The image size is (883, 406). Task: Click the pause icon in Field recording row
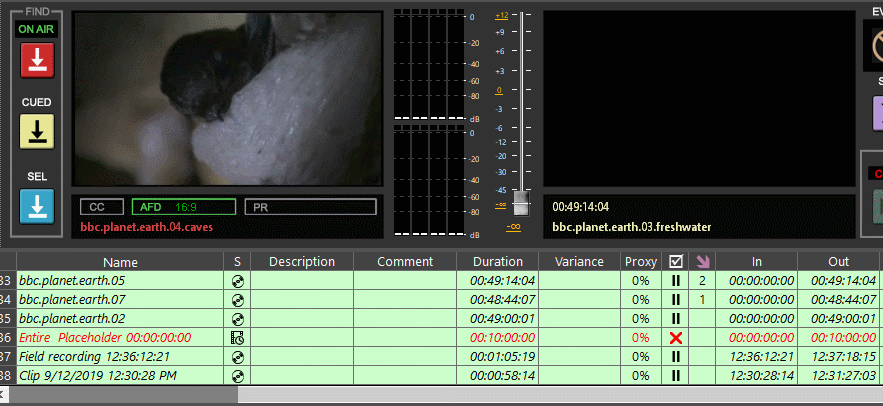click(676, 357)
